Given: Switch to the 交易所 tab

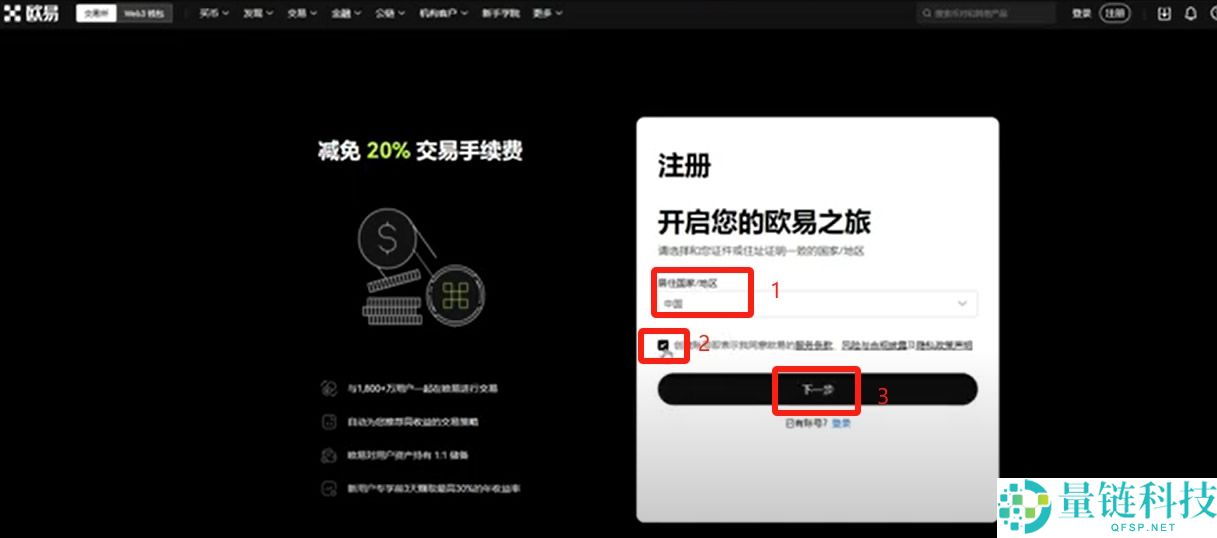Looking at the screenshot, I should click(96, 14).
